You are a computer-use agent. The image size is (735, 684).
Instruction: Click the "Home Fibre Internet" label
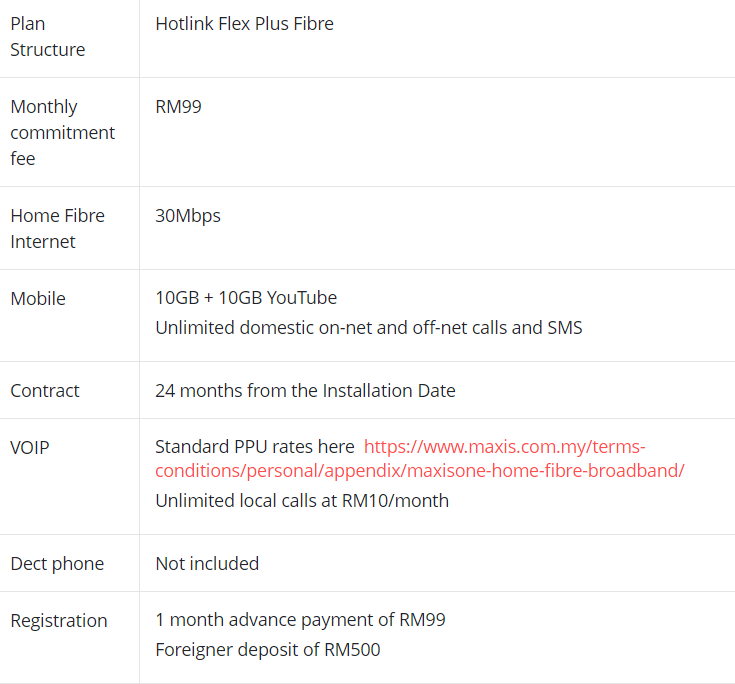tap(57, 228)
